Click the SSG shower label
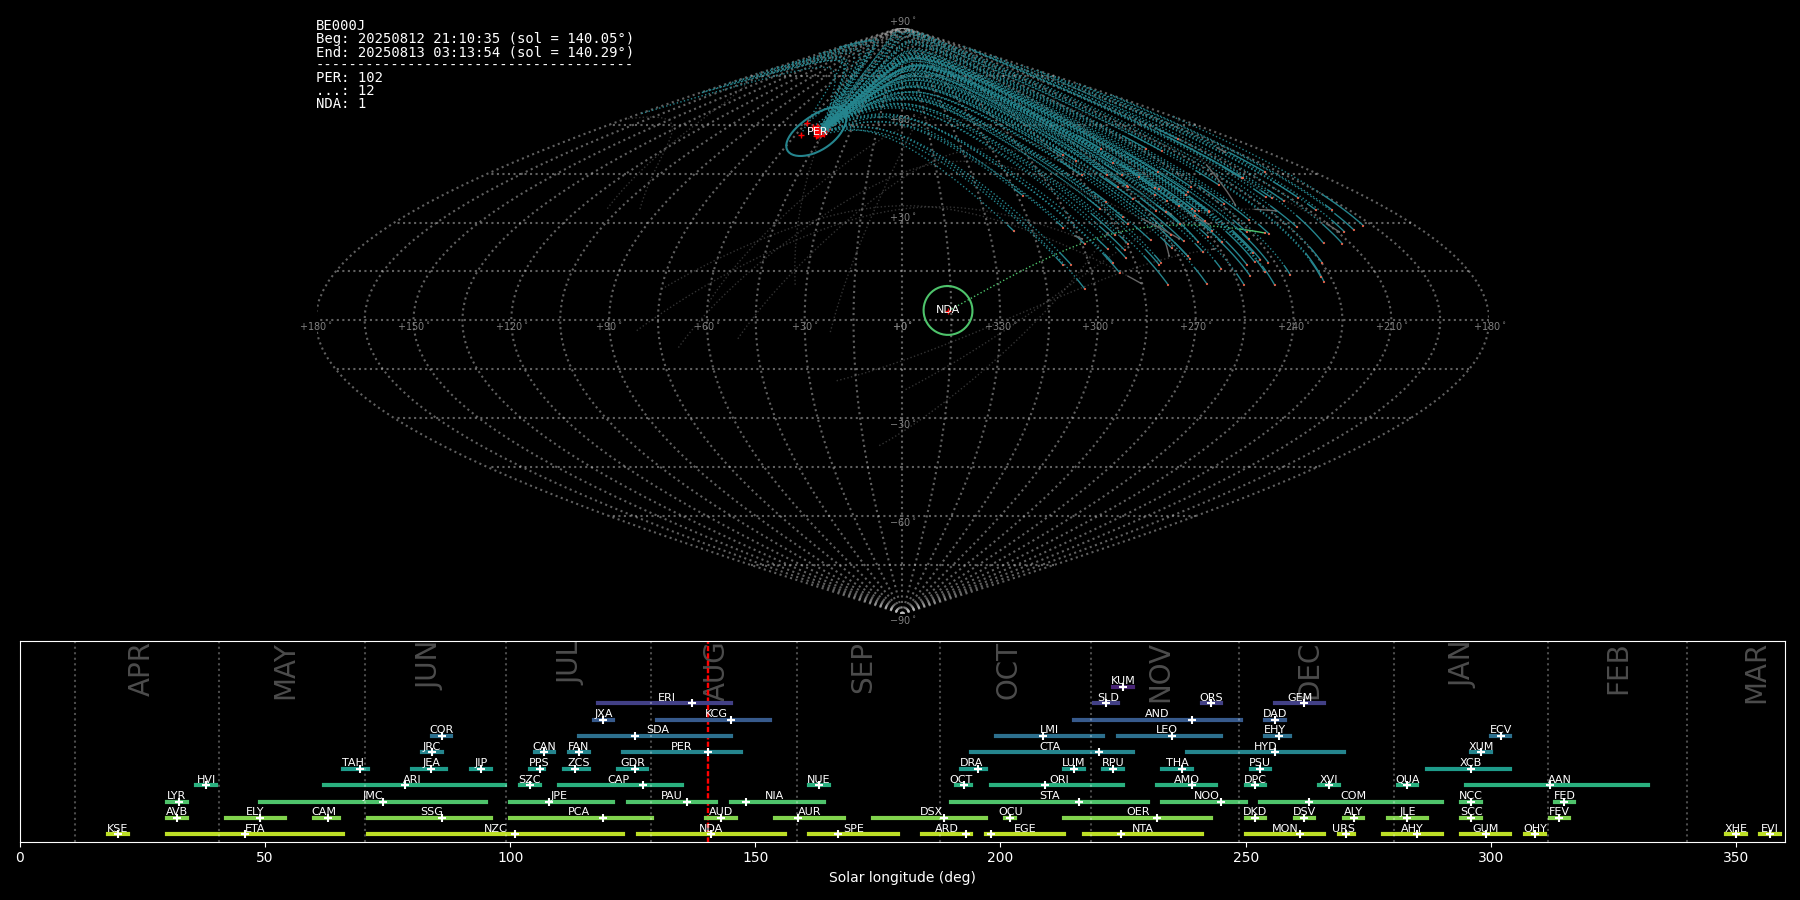 431,812
